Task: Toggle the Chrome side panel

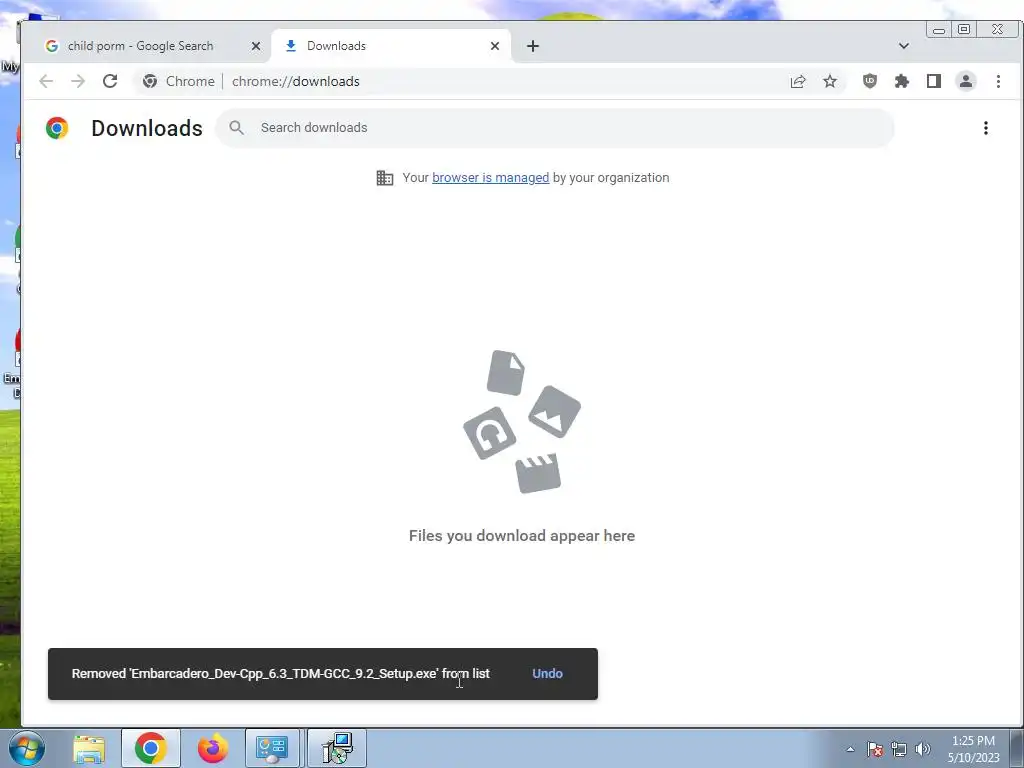Action: pos(934,81)
